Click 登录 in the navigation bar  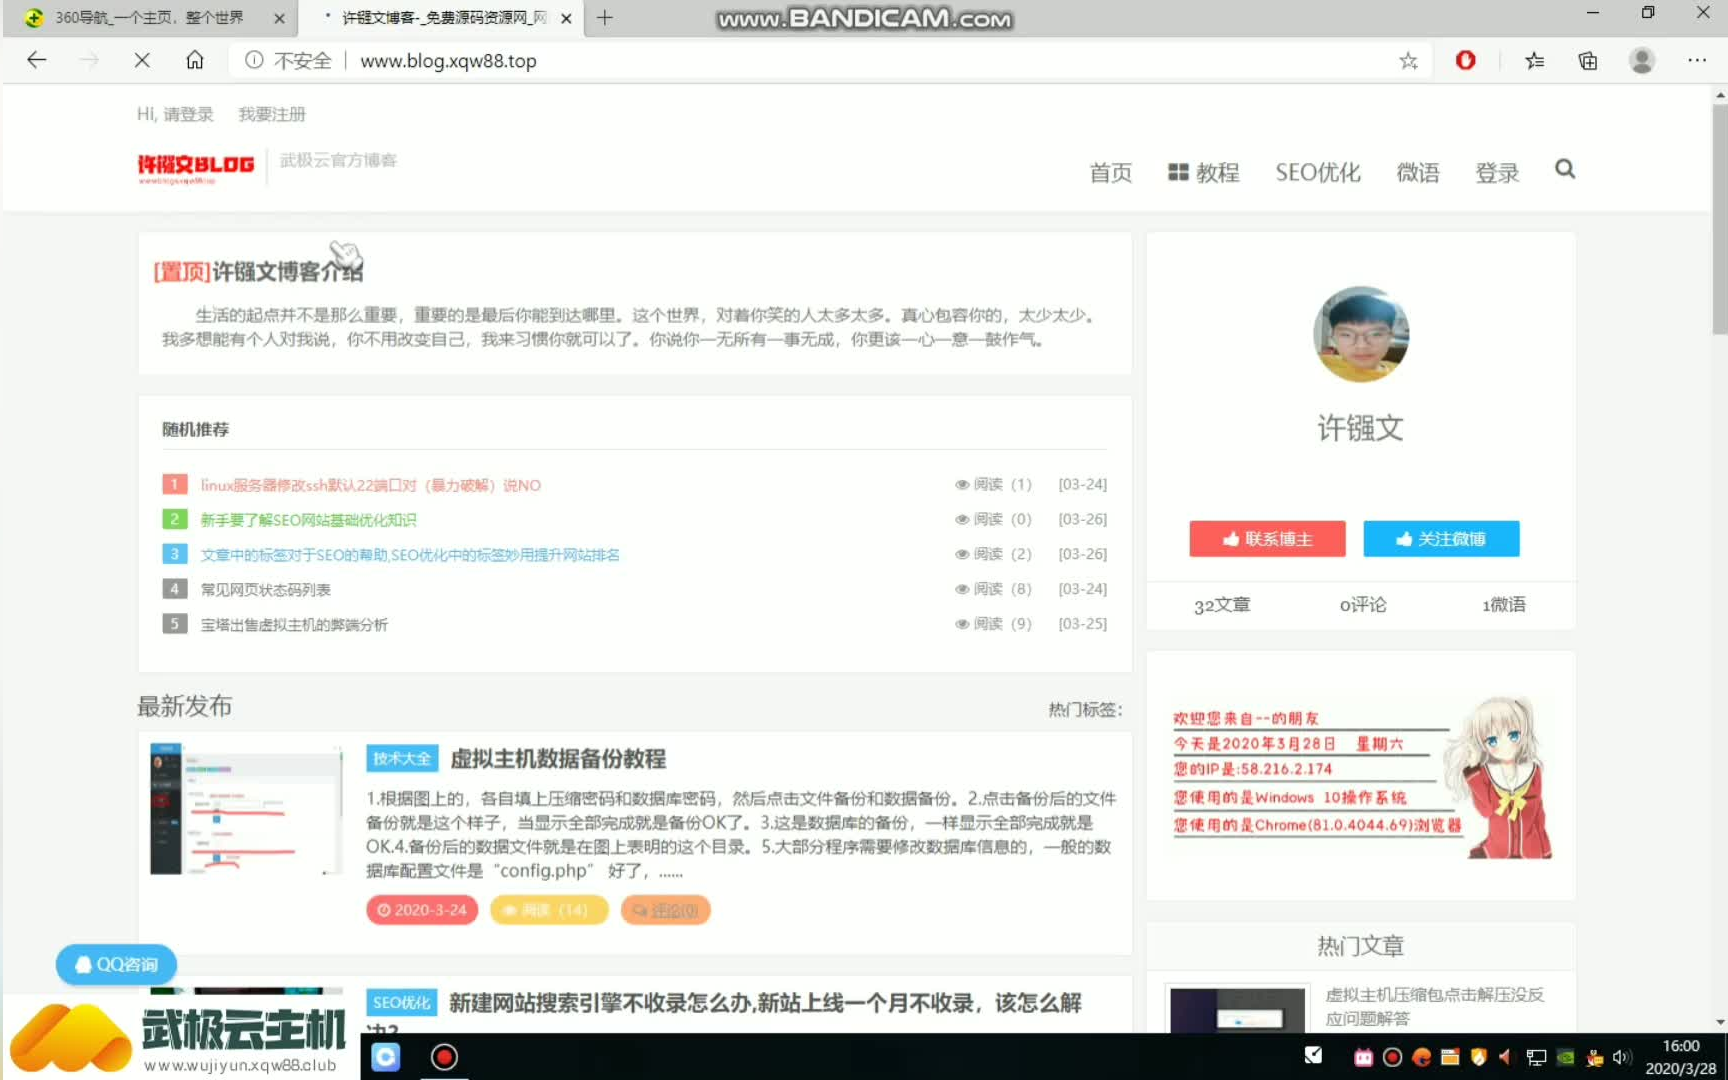pos(1497,173)
